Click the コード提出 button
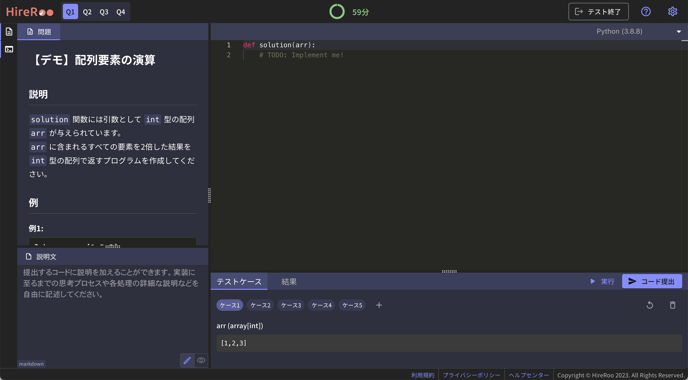Image resolution: width=688 pixels, height=380 pixels. 652,281
